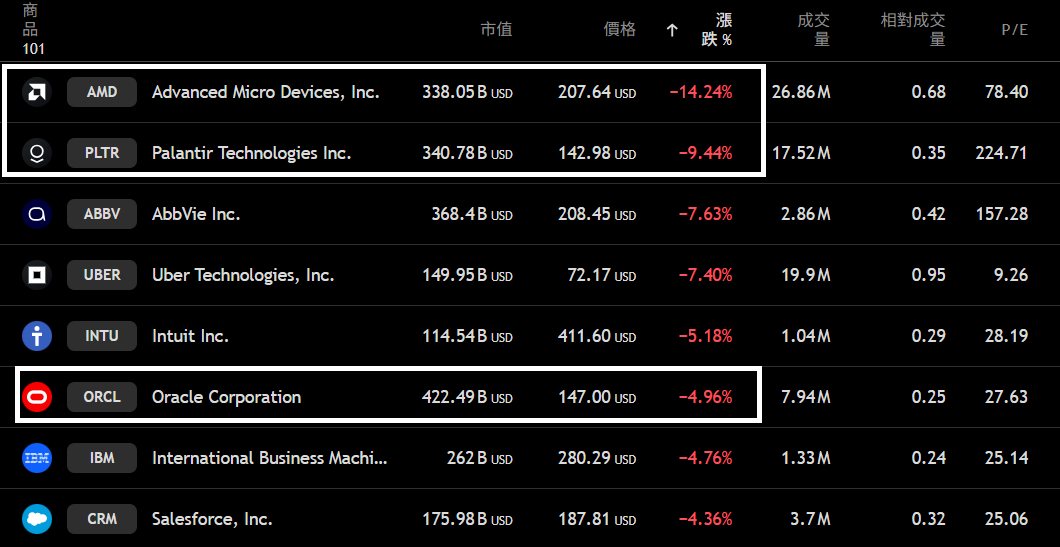Sort by the 價格 column header
Viewport: 1060px width, 547px height.
click(x=620, y=30)
